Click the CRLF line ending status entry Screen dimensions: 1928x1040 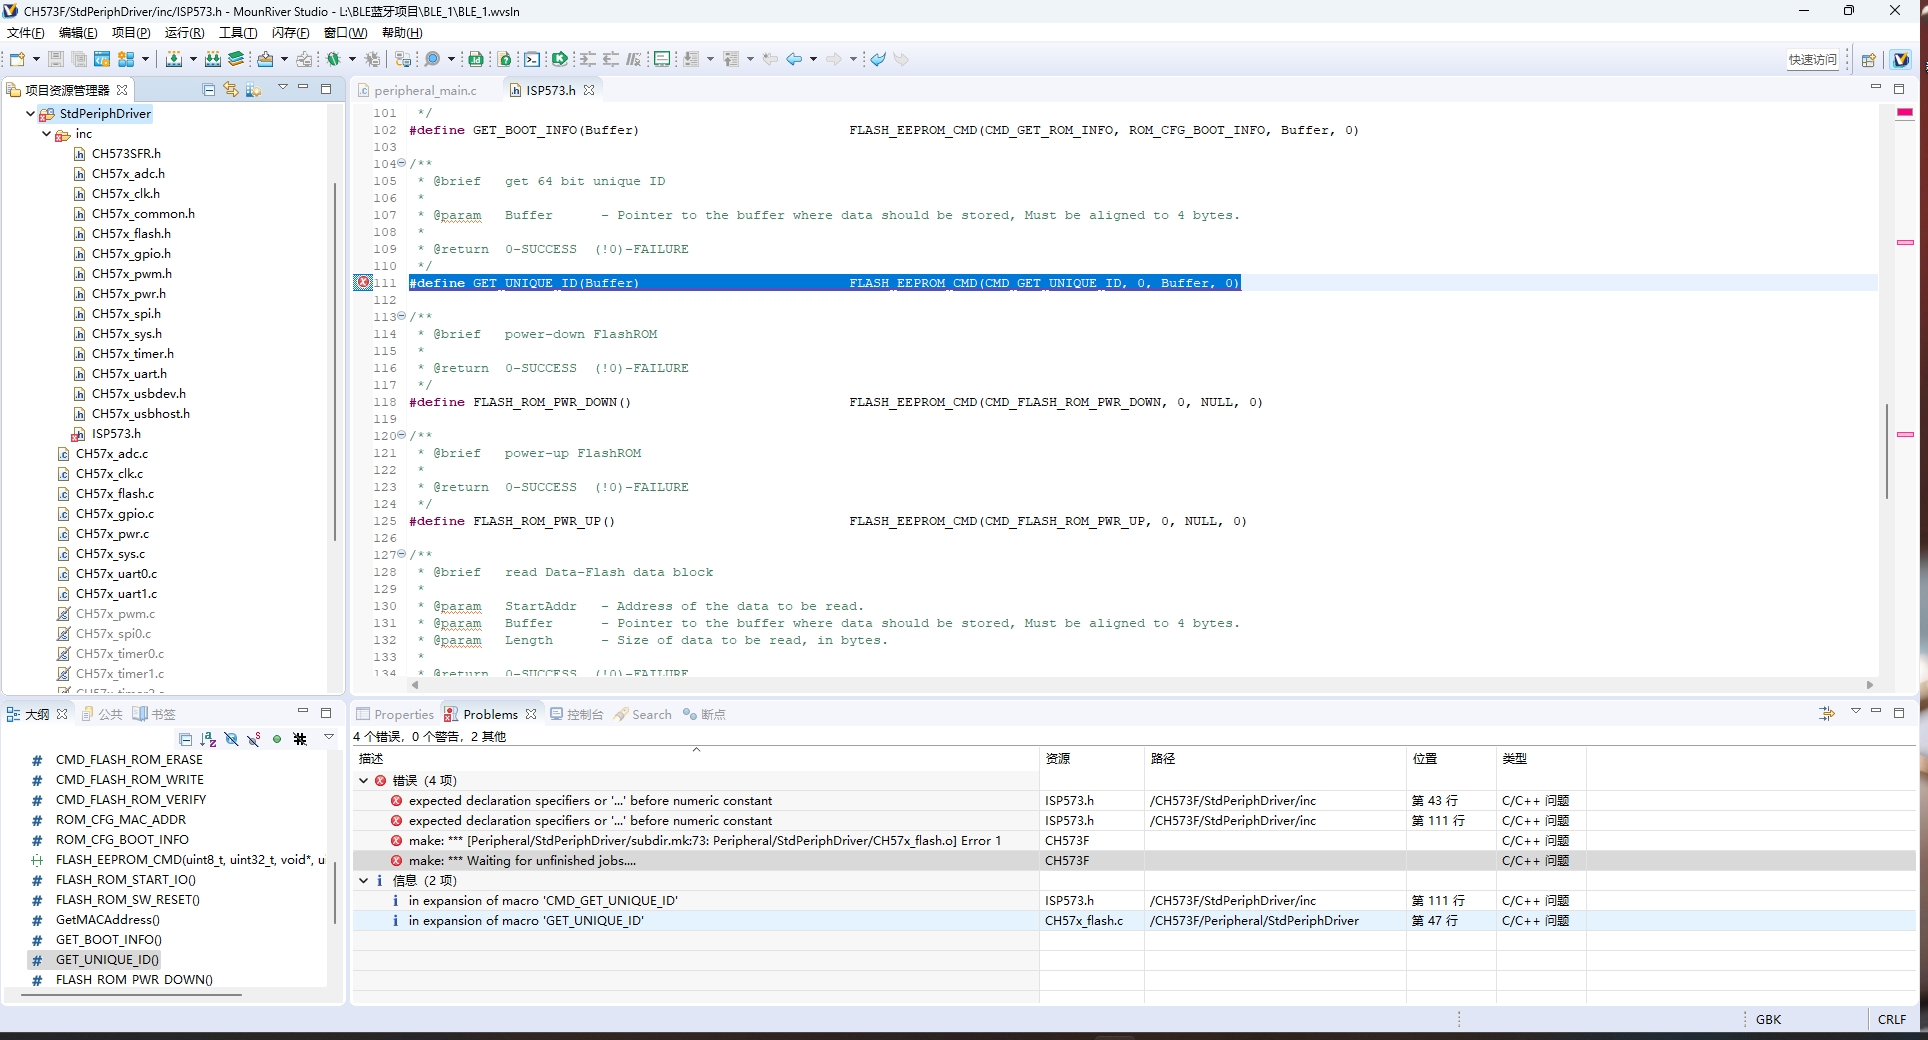1892,1019
